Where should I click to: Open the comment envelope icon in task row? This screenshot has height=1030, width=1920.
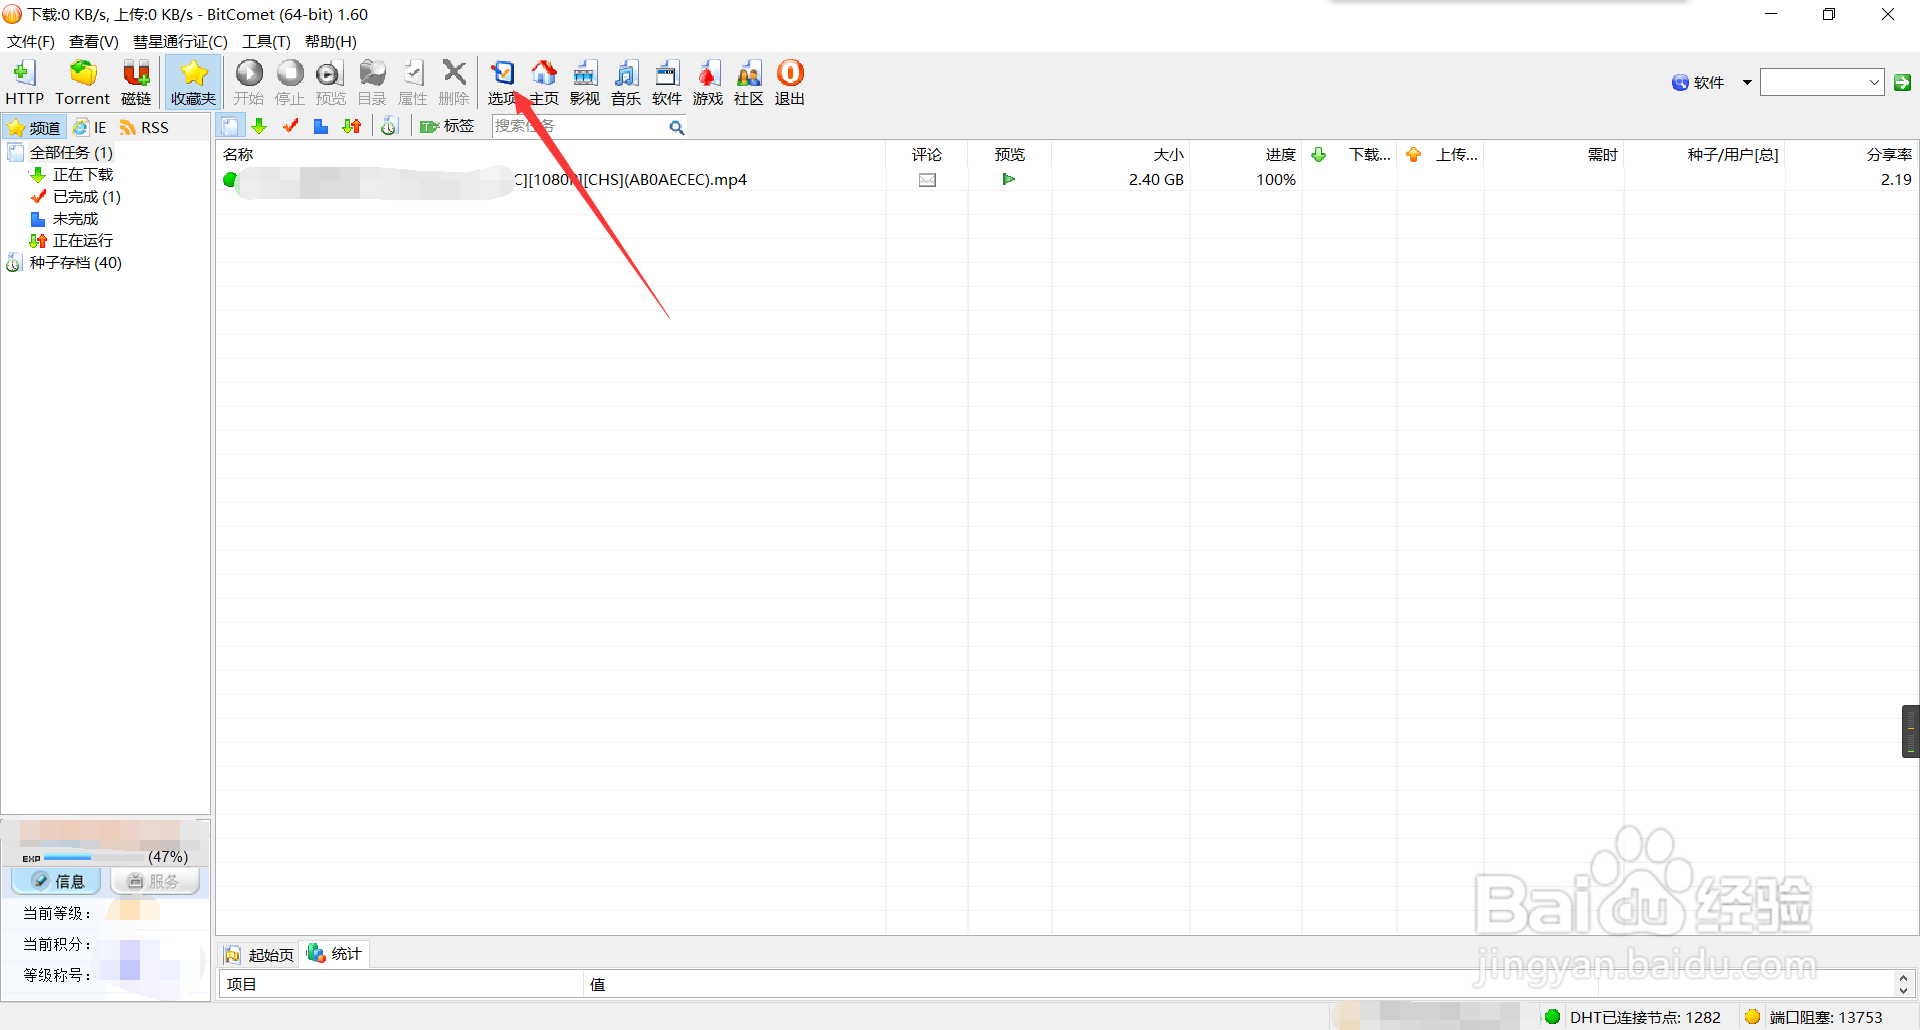point(927,180)
